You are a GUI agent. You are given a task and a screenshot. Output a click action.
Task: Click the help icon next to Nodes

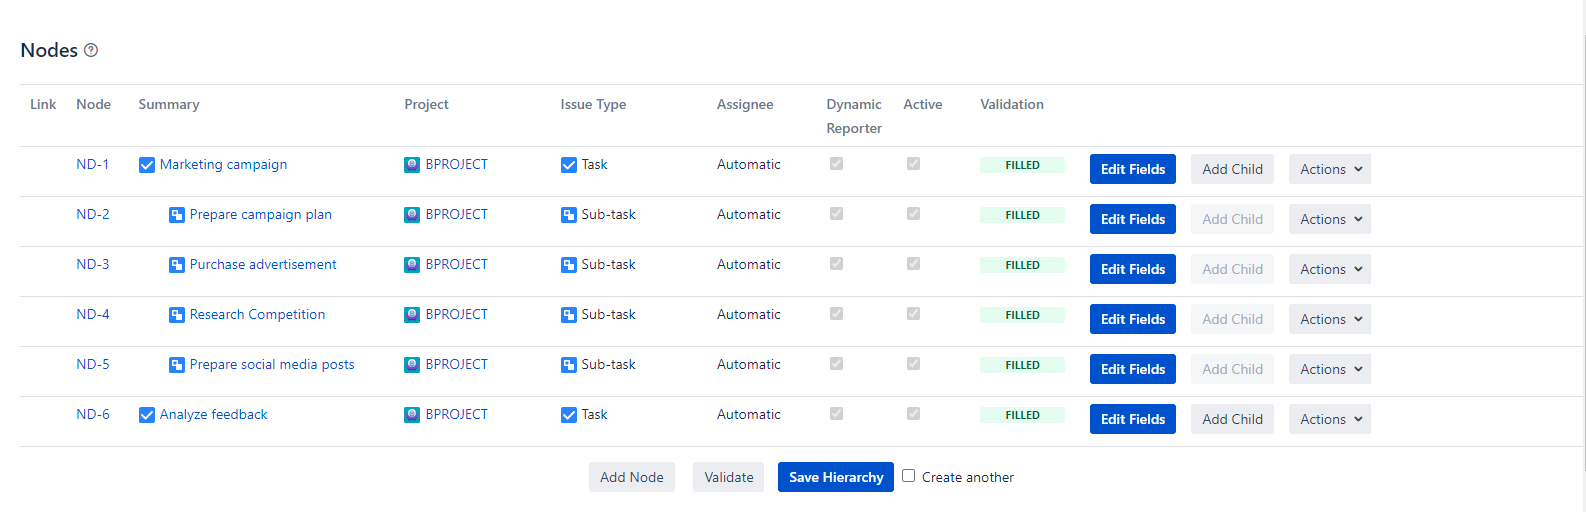coord(91,50)
